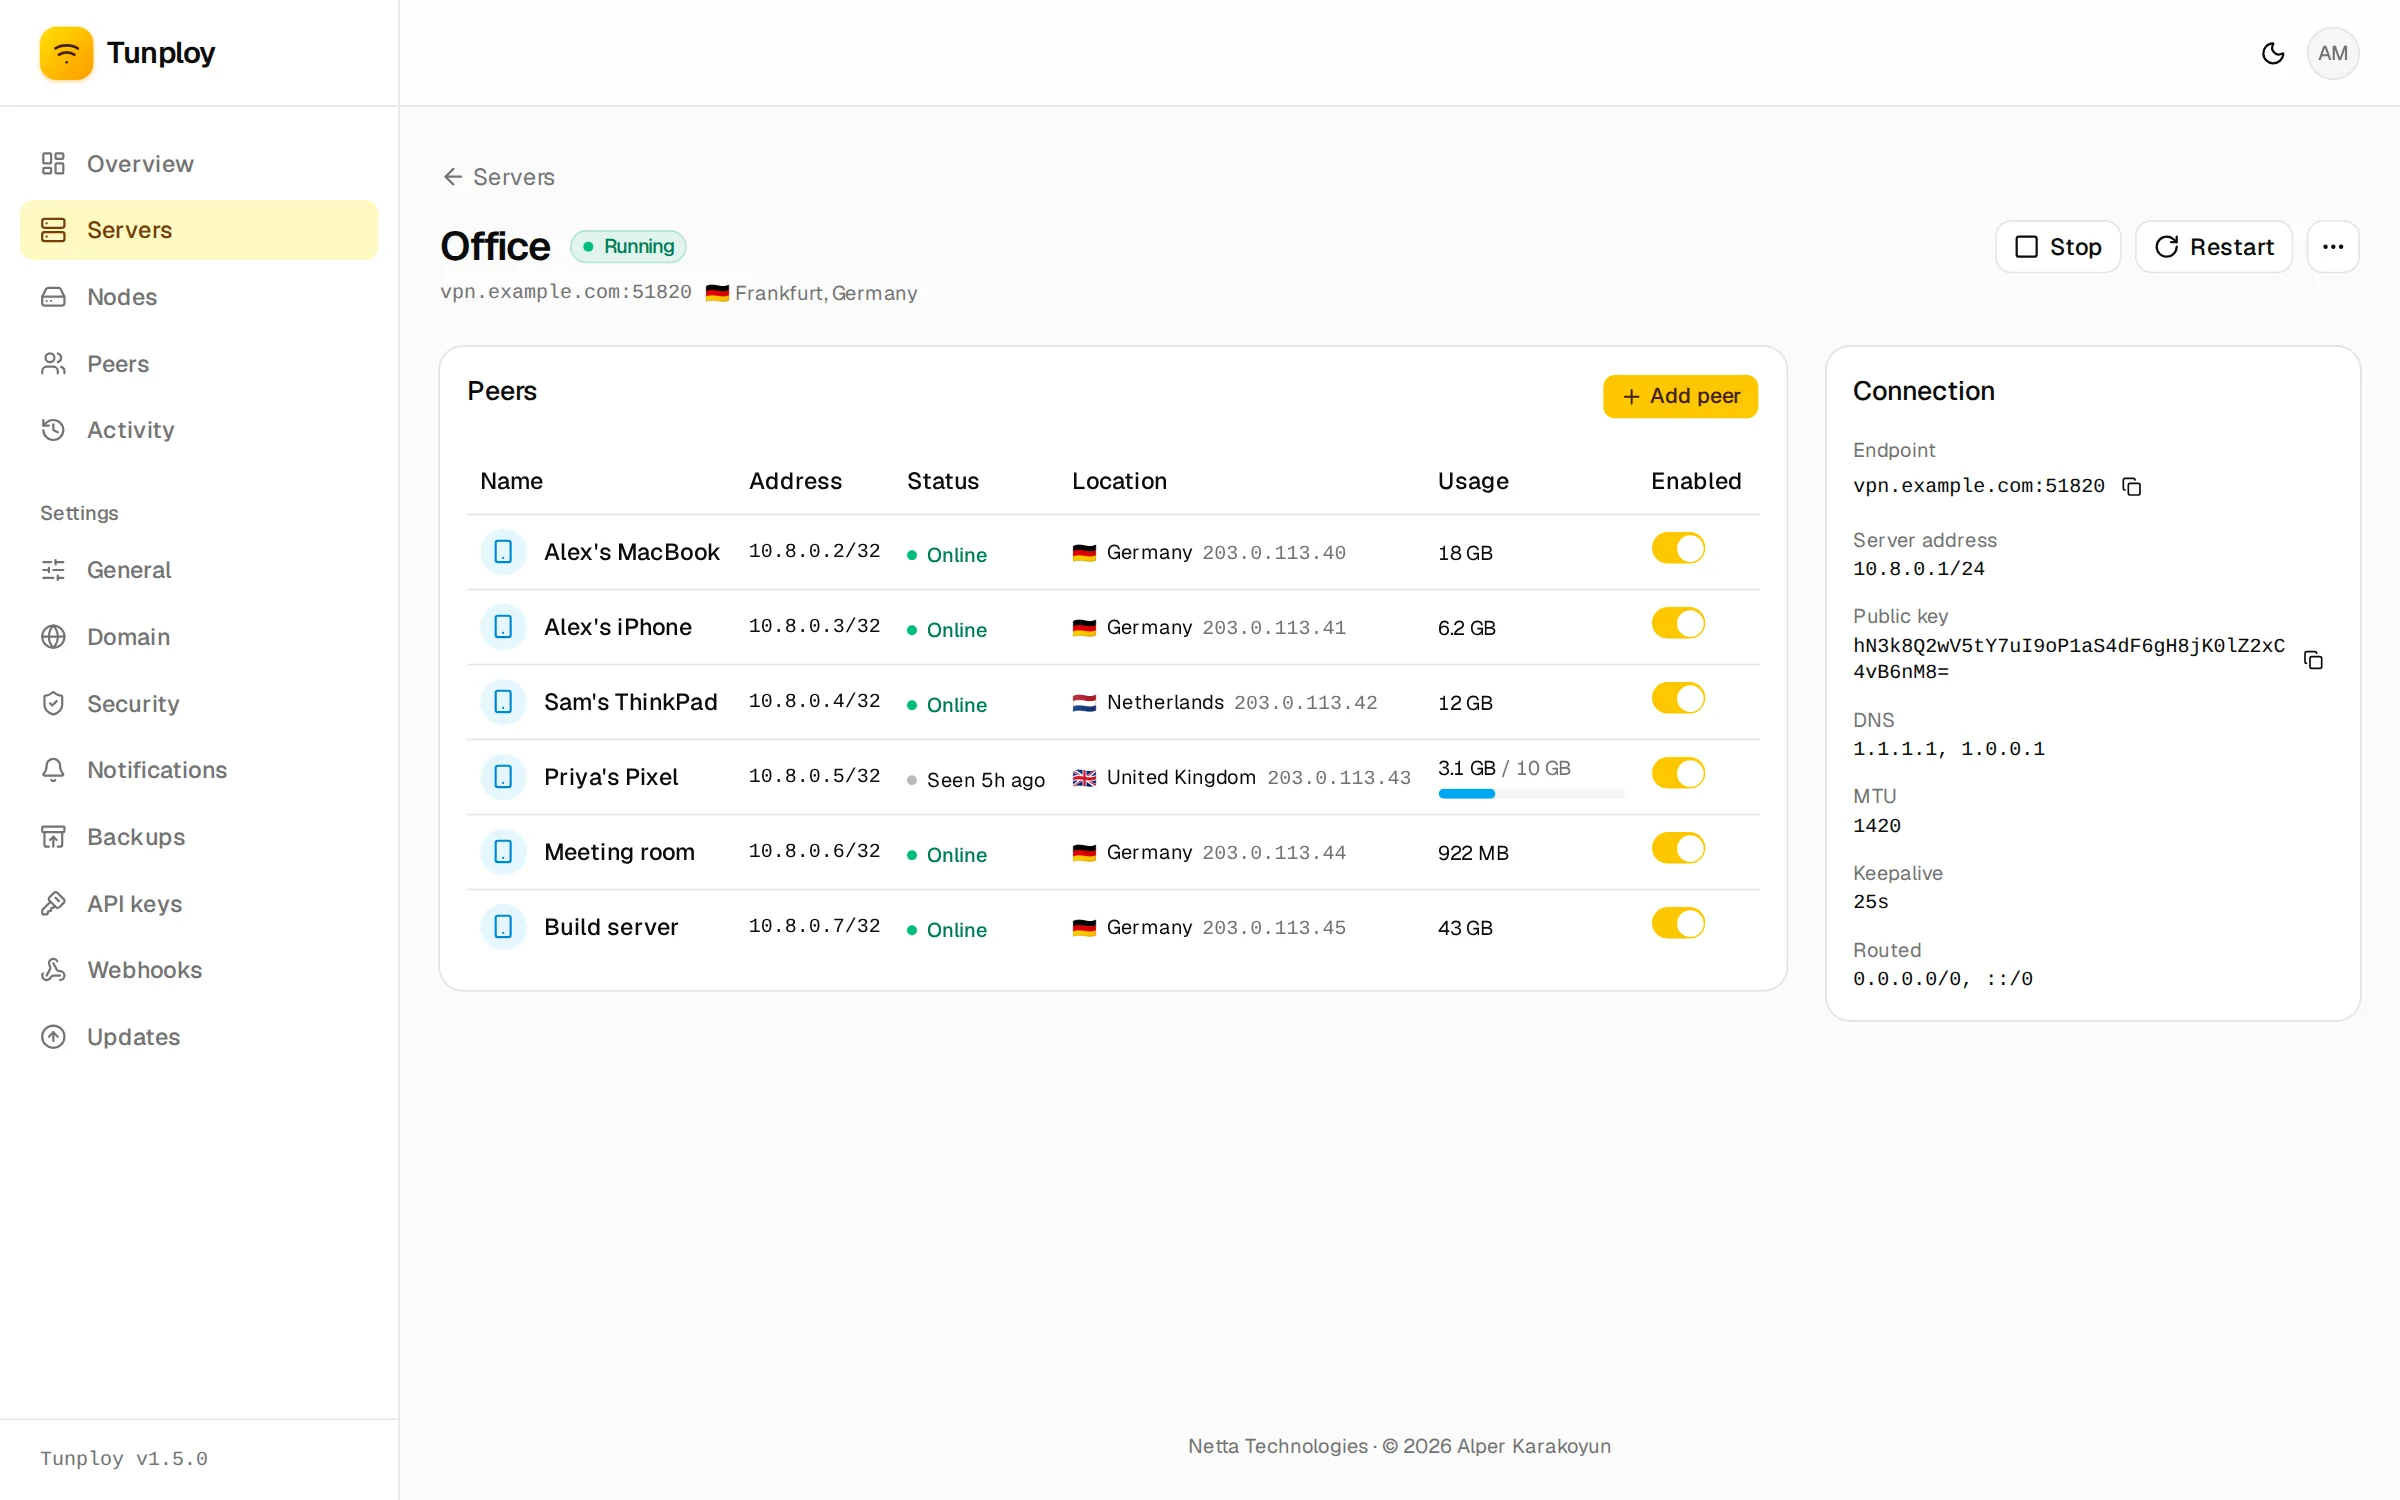Click the device icon for Sam's ThinkPad
Image resolution: width=2400 pixels, height=1500 pixels.
click(503, 702)
